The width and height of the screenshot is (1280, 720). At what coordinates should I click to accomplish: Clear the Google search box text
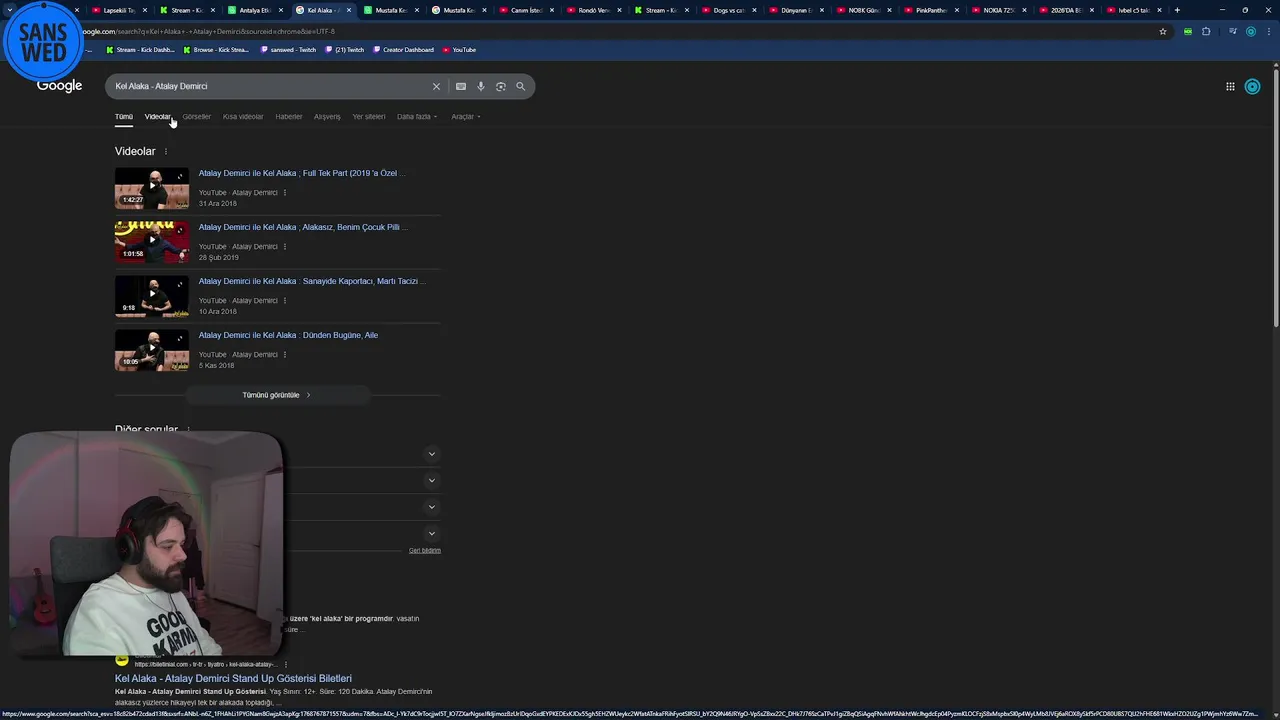tap(436, 86)
